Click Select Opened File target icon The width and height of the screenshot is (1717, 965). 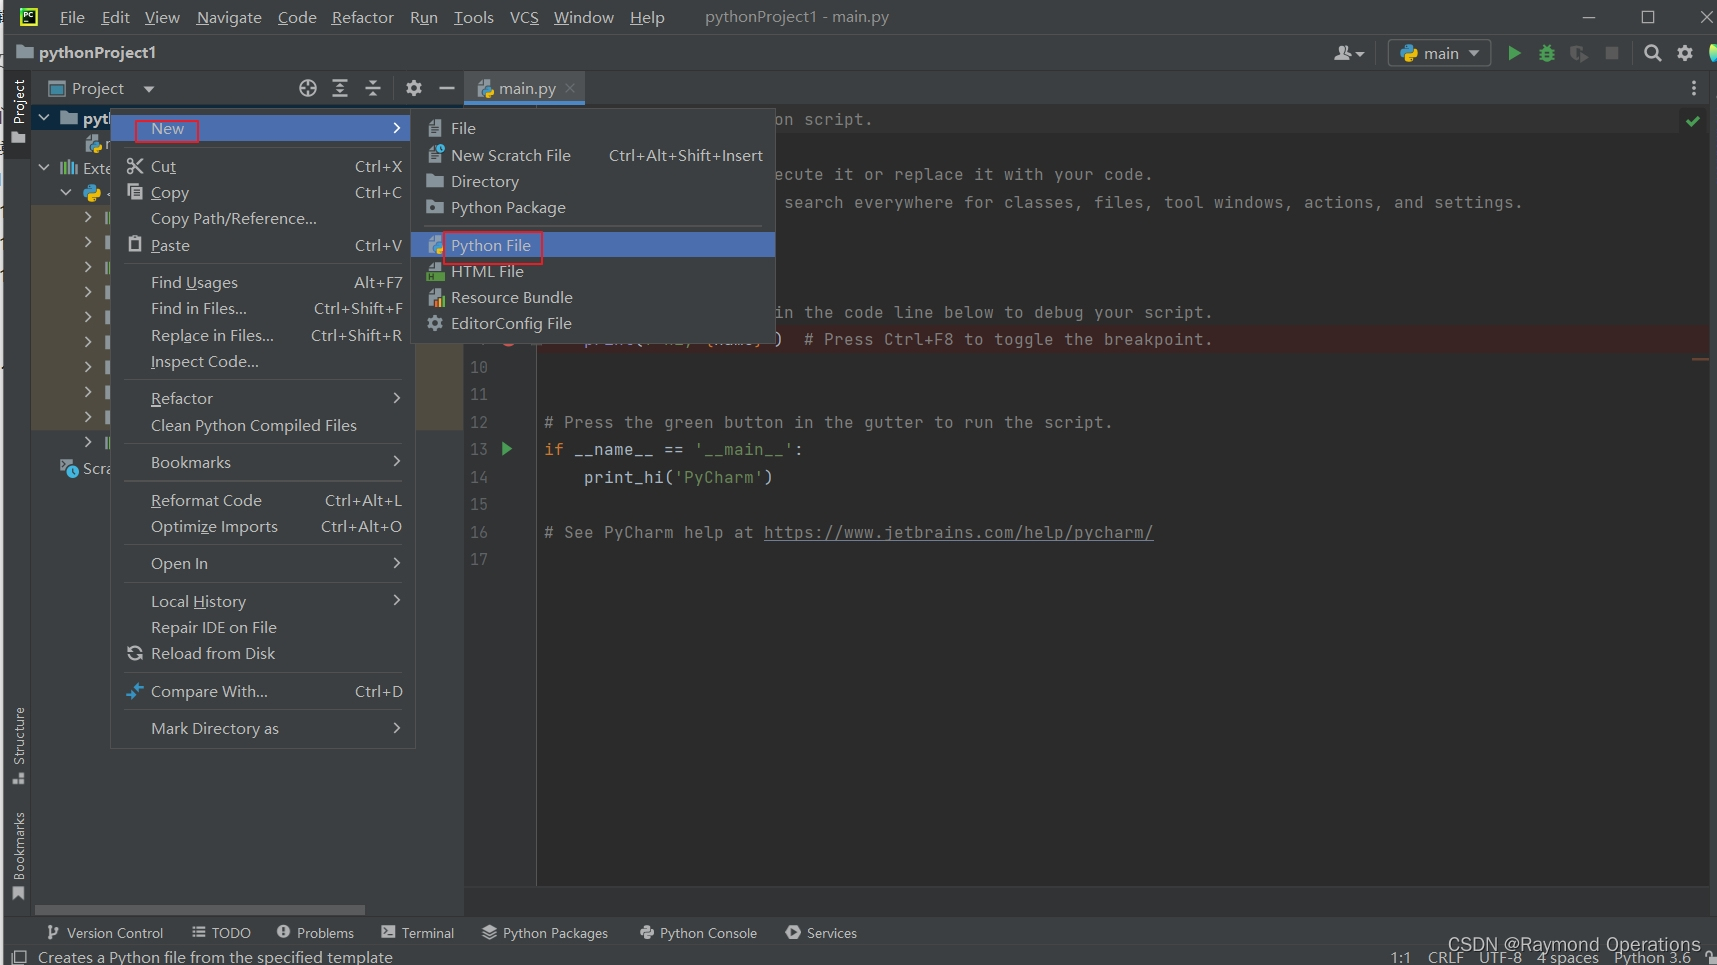308,88
